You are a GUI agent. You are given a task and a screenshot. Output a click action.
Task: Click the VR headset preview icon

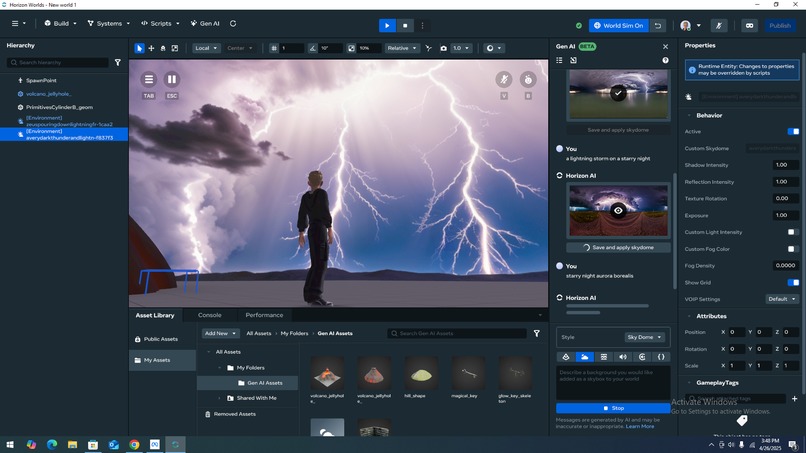[x=749, y=26]
